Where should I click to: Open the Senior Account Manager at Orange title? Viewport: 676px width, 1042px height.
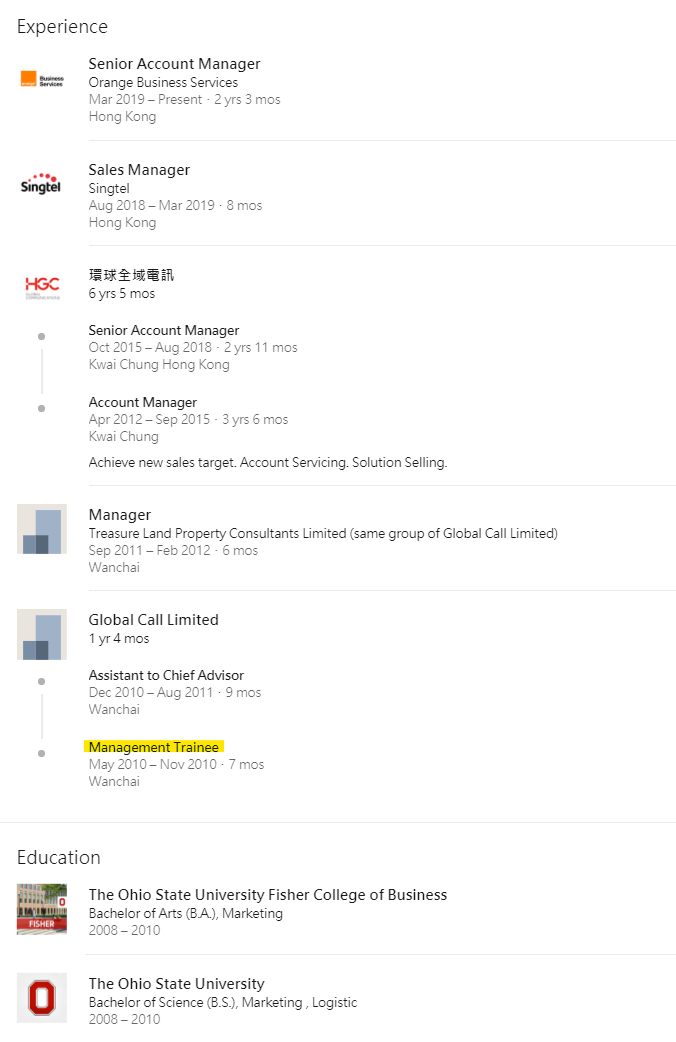tap(174, 64)
